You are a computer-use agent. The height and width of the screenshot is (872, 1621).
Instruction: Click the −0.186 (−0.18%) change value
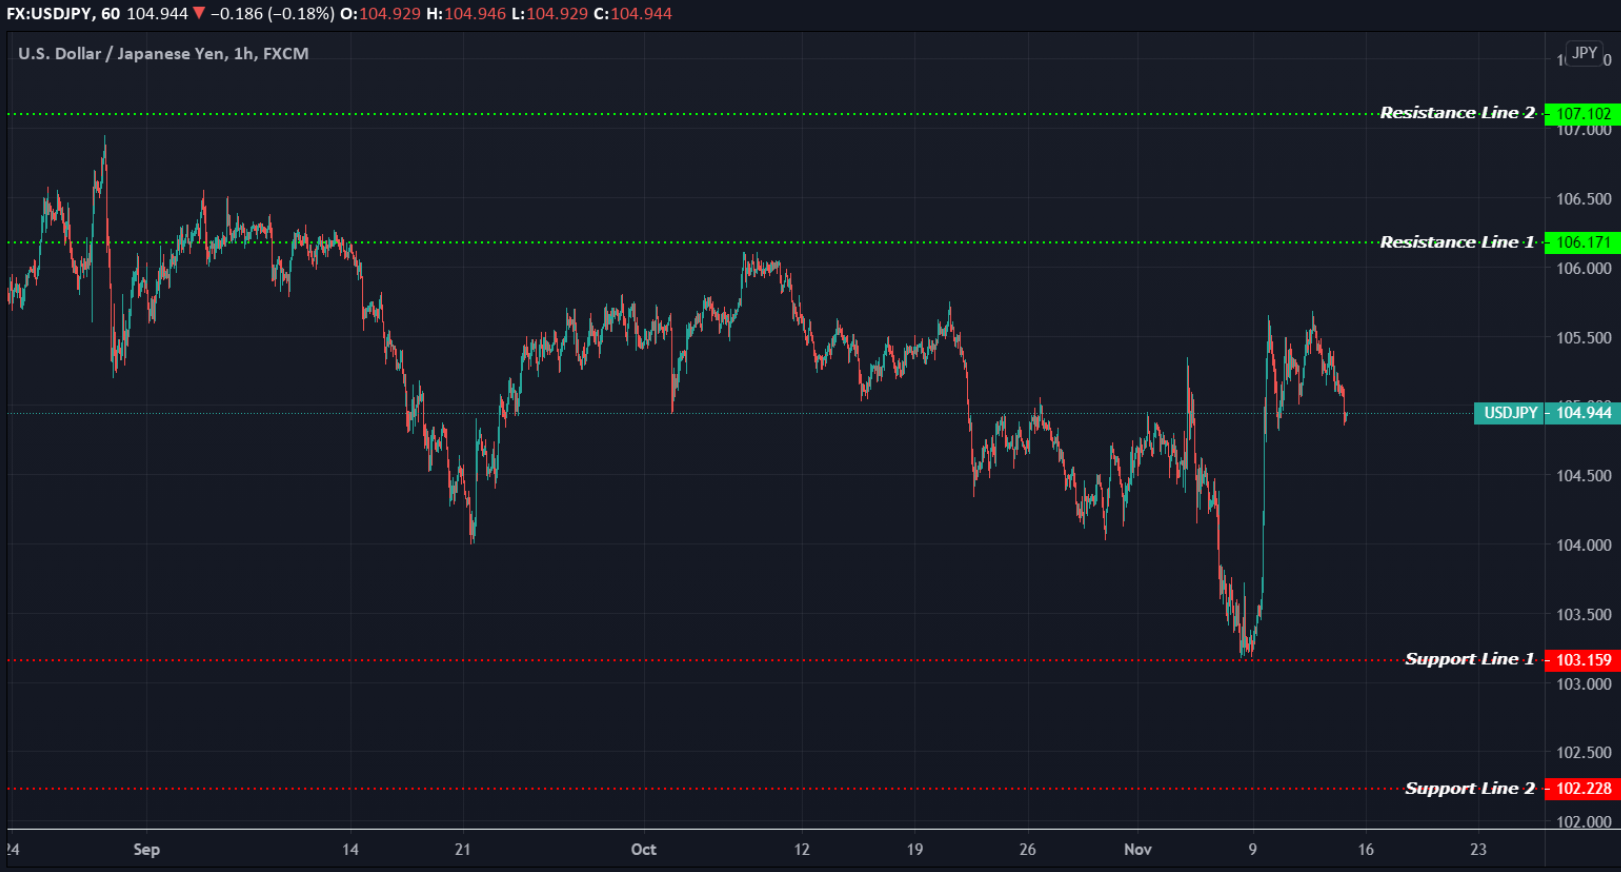pyautogui.click(x=272, y=14)
